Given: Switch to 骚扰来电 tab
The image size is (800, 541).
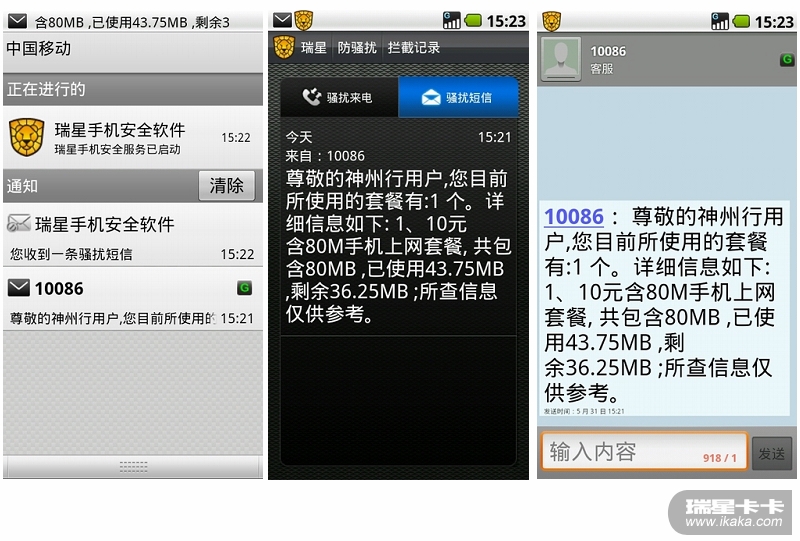Looking at the screenshot, I should 339,97.
